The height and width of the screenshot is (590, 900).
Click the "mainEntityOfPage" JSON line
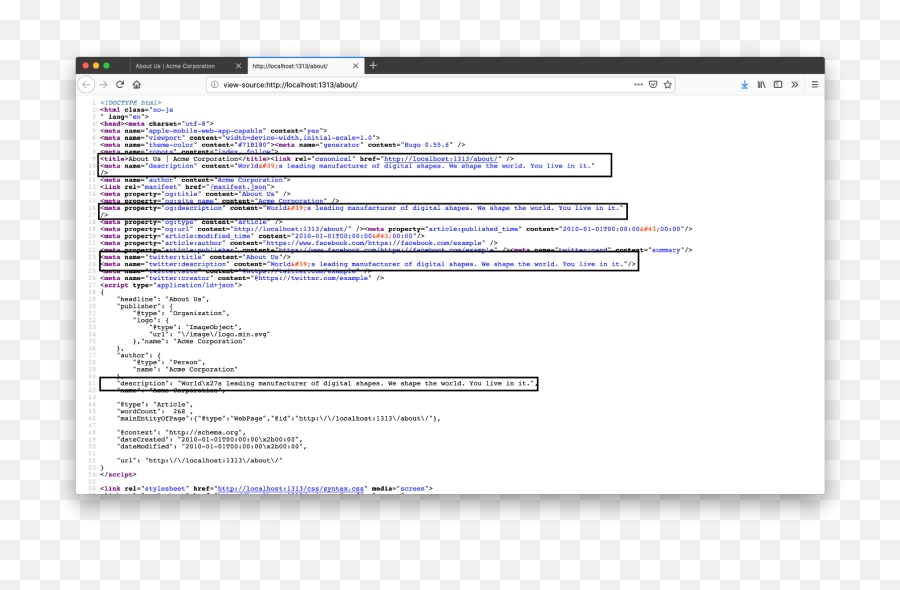(278, 418)
